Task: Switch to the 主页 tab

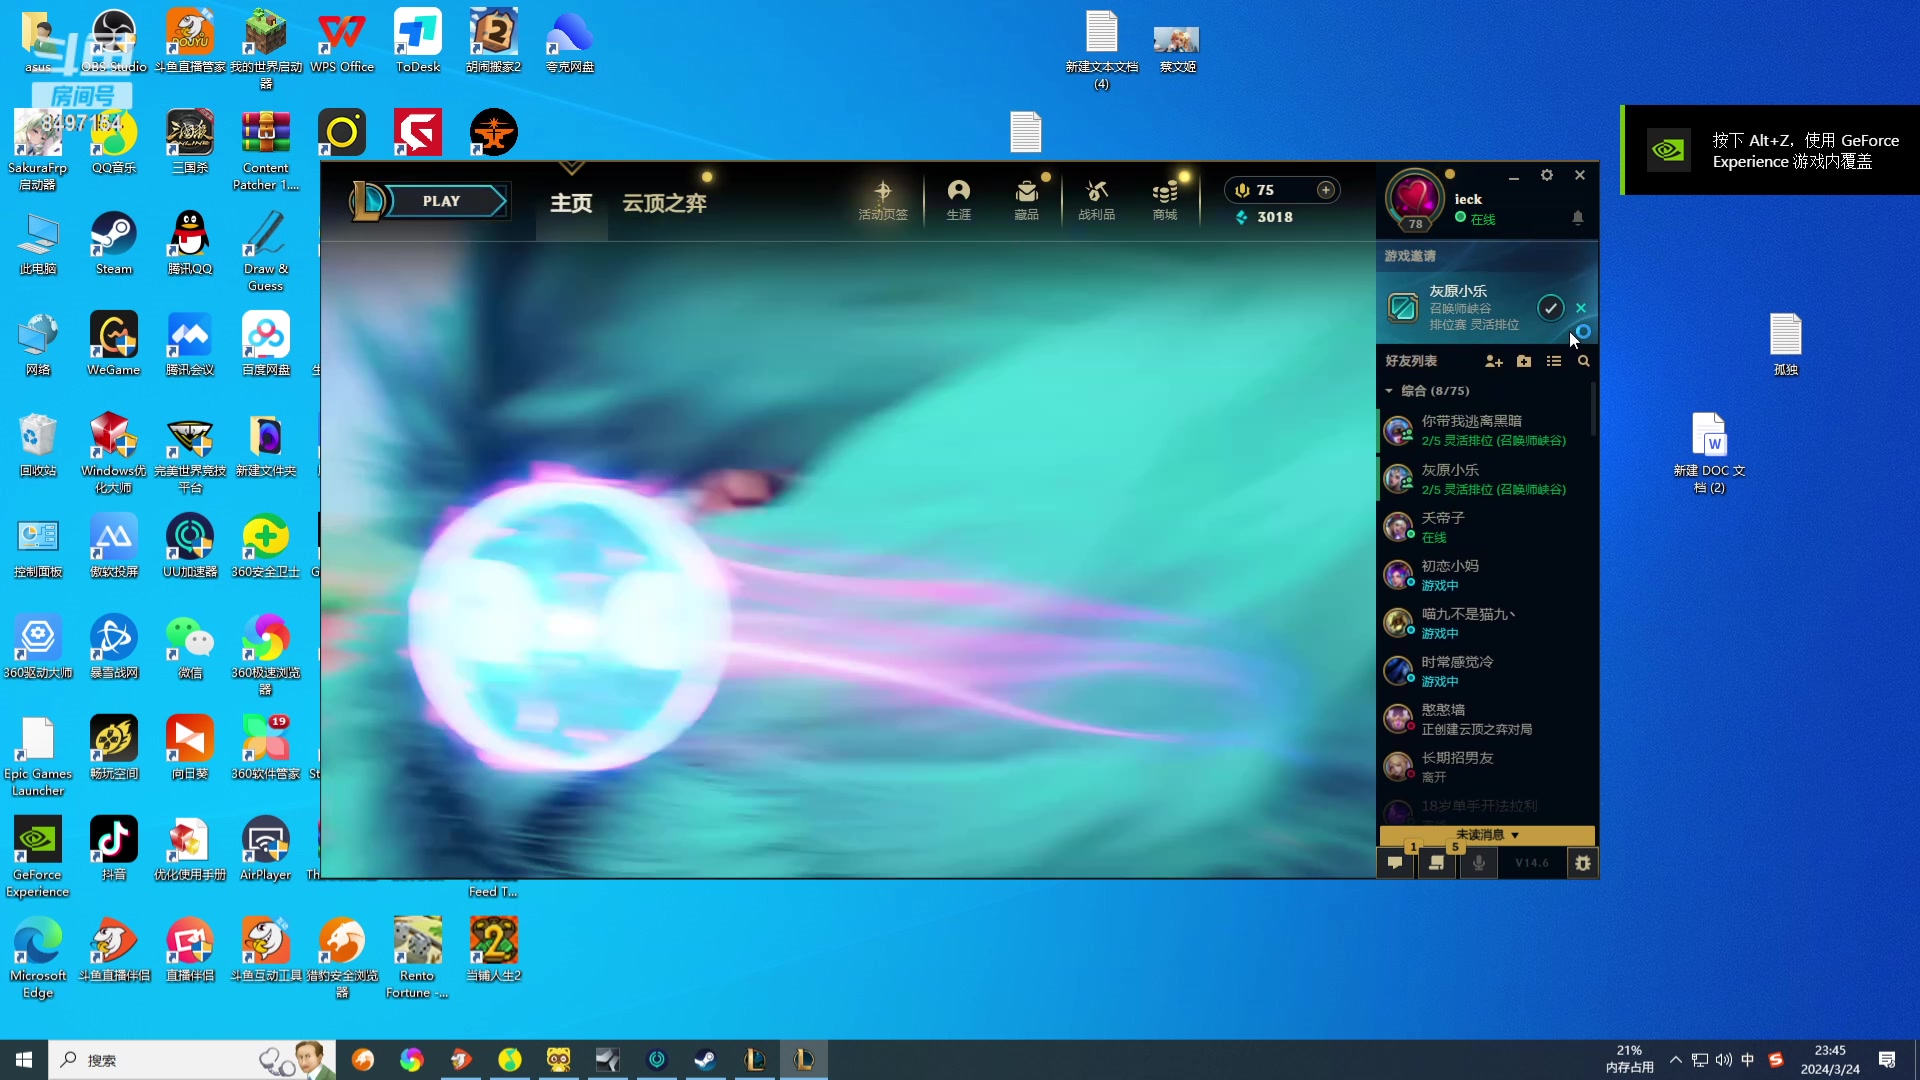Action: (571, 203)
